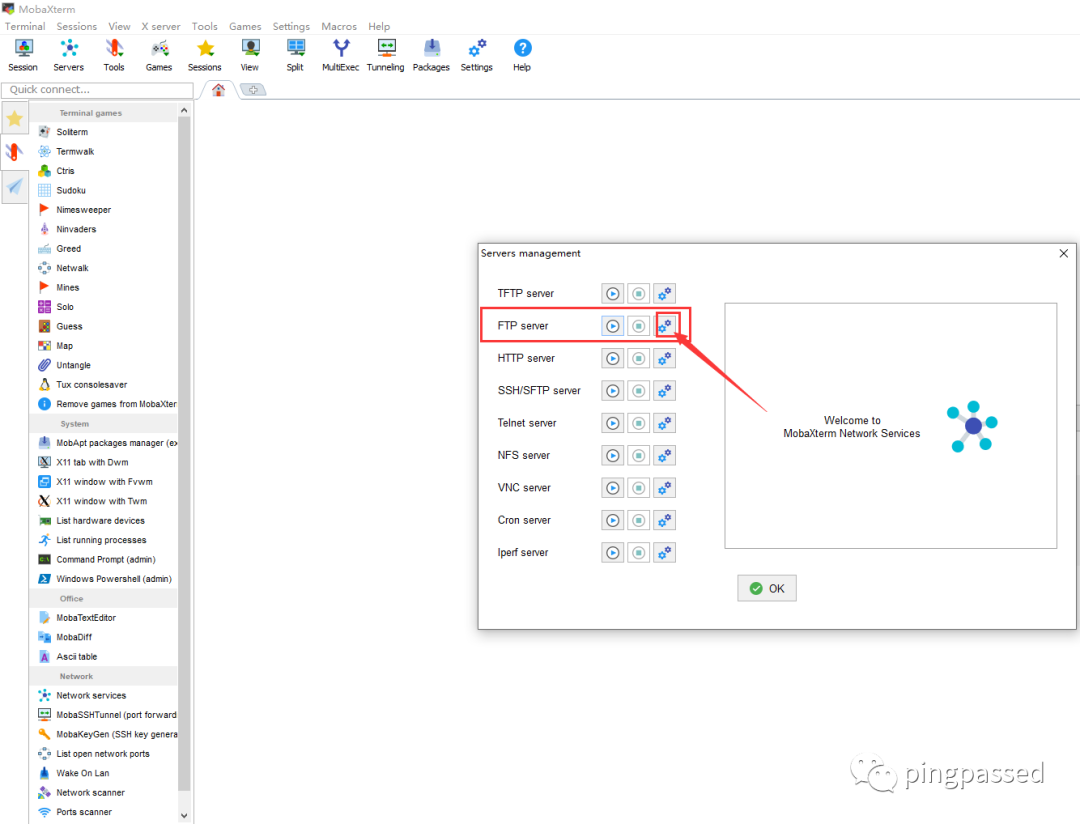This screenshot has width=1080, height=824.
Task: Open the Tunneling toolbar icon
Action: click(386, 55)
